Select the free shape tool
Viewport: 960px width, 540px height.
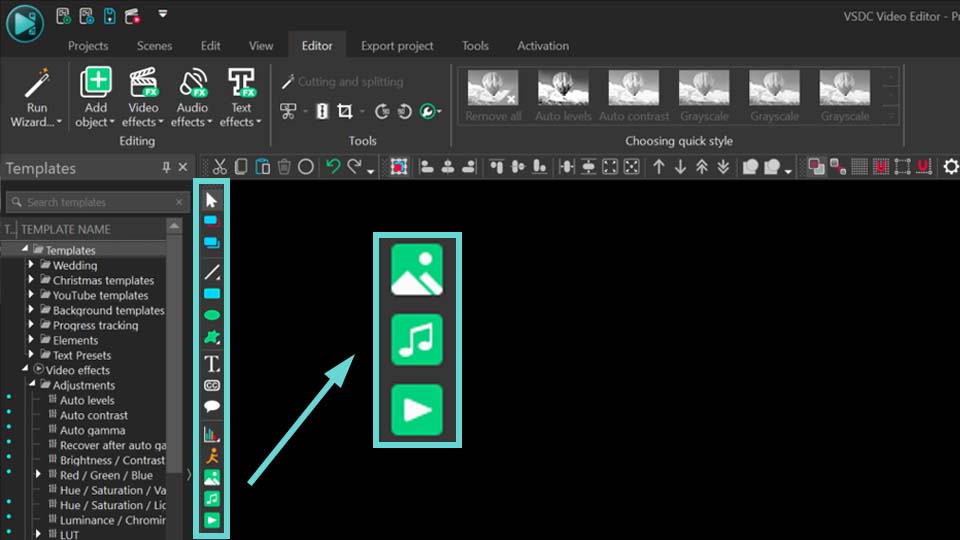tap(212, 337)
